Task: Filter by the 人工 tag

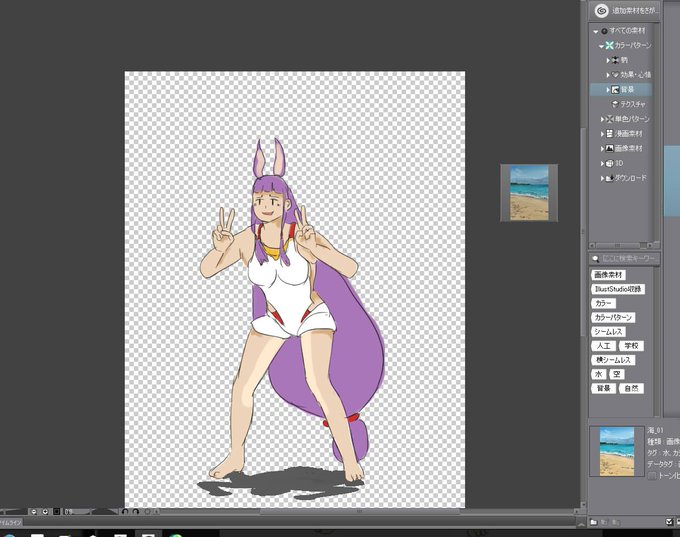Action: pyautogui.click(x=603, y=346)
